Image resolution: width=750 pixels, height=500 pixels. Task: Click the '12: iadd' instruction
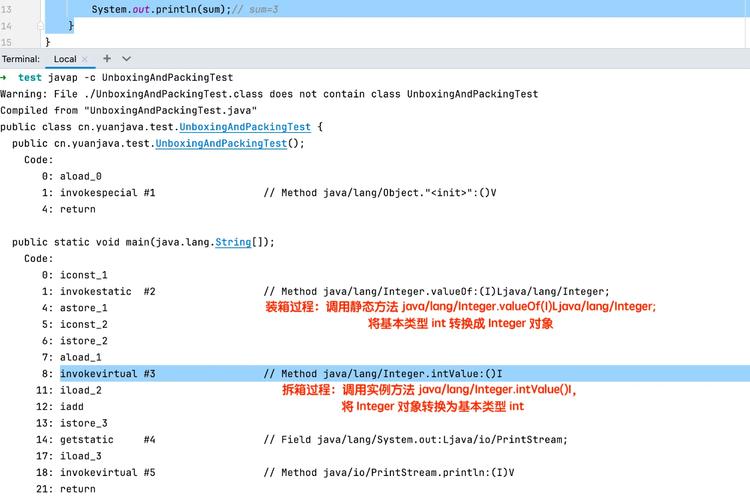coord(60,407)
